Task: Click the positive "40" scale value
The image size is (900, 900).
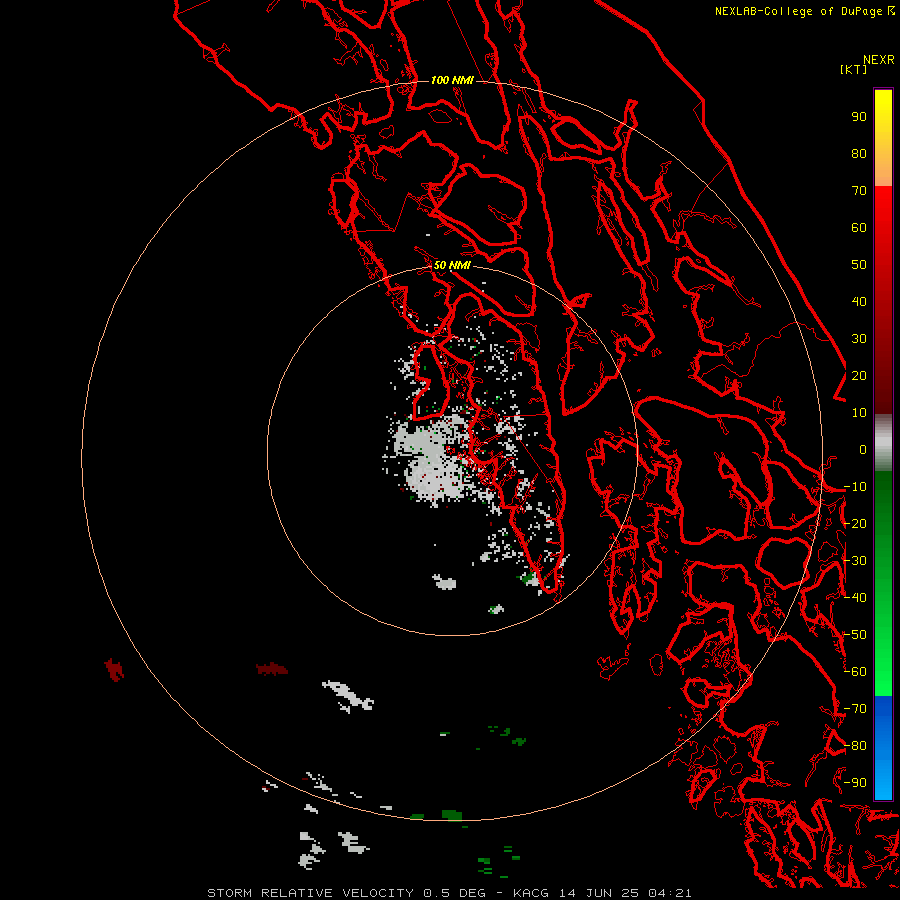Action: tap(859, 301)
